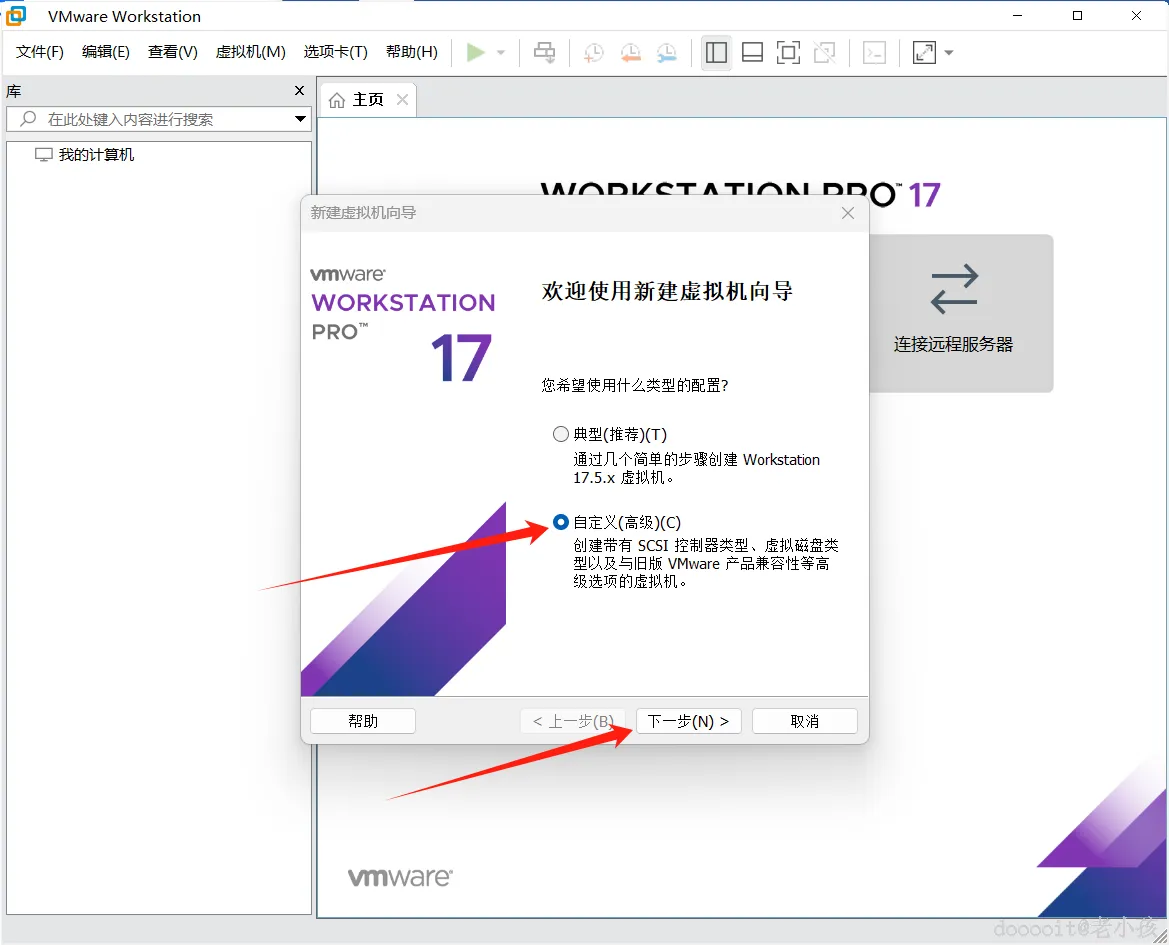Click the magnifier icon in library search
1169x945 pixels.
(28, 118)
